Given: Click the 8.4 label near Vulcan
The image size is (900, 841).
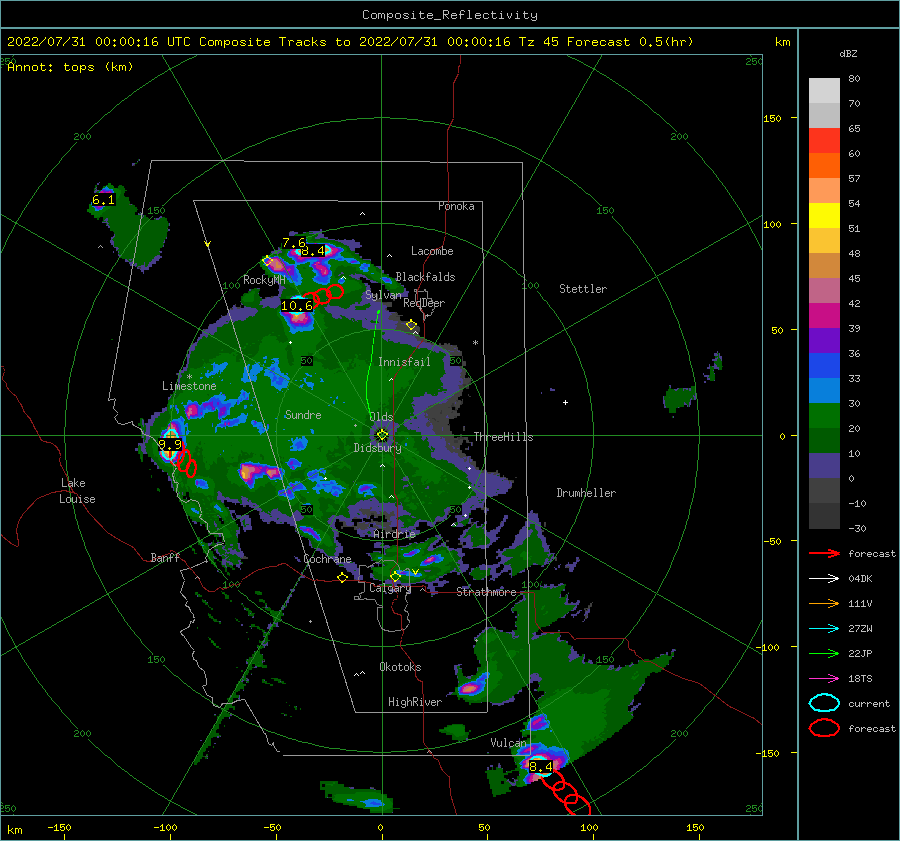Looking at the screenshot, I should tap(541, 766).
